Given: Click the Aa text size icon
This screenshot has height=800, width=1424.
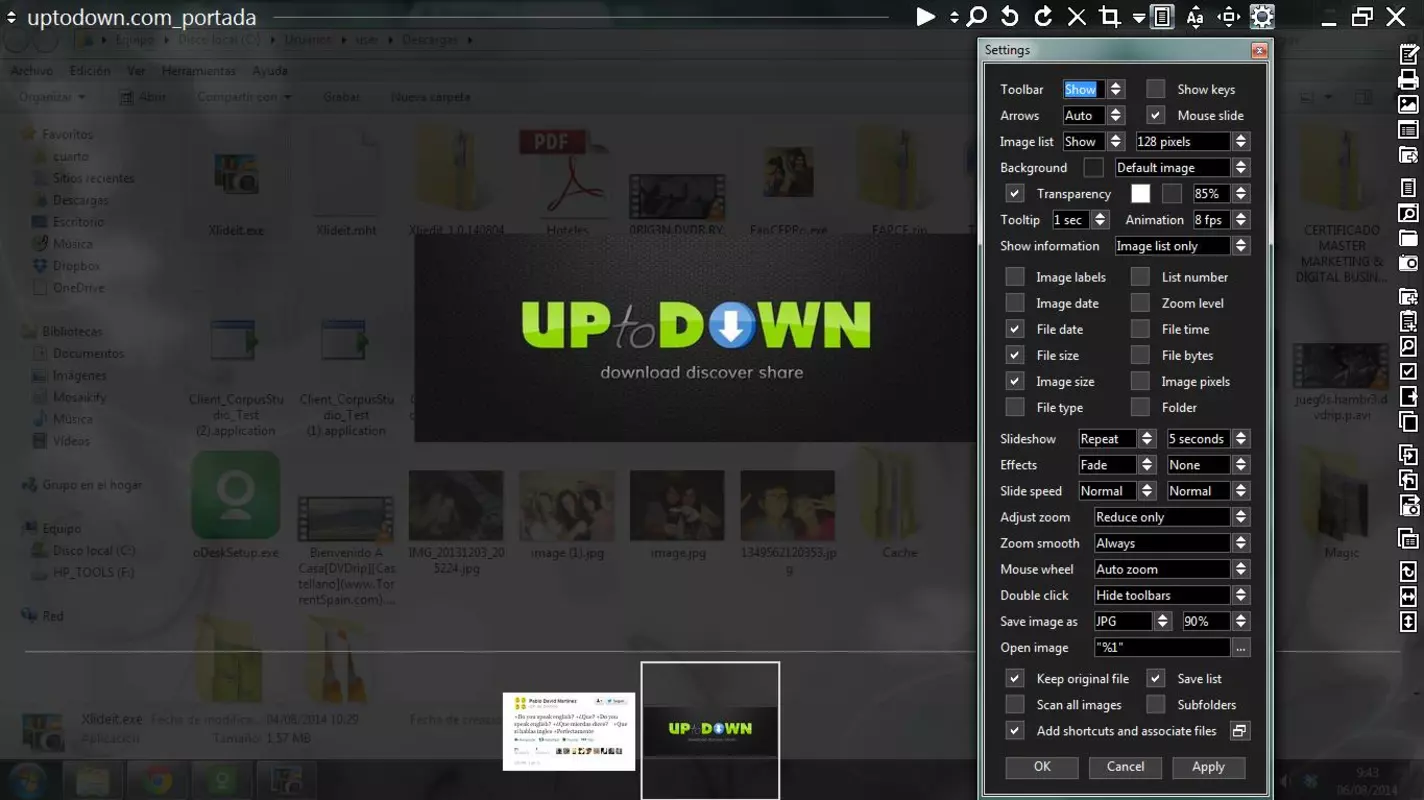Looking at the screenshot, I should click(1195, 17).
